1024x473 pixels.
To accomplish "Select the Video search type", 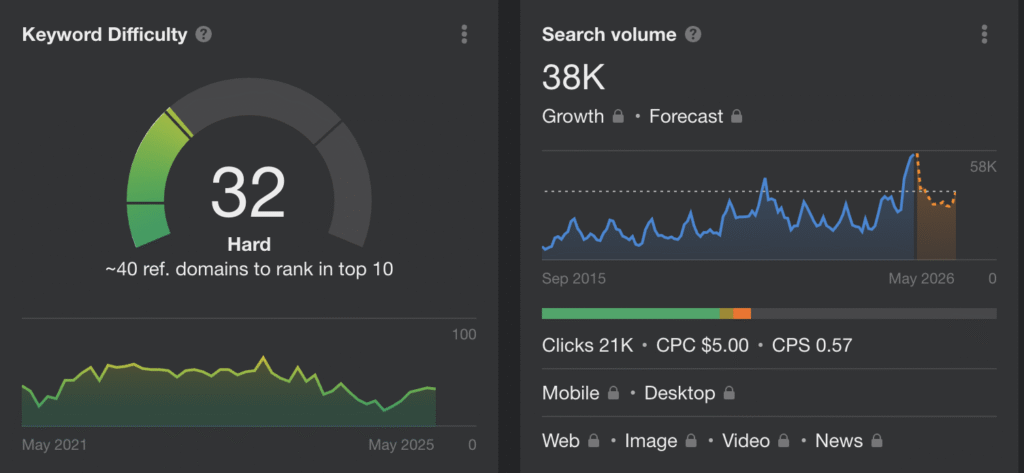I will pos(746,440).
